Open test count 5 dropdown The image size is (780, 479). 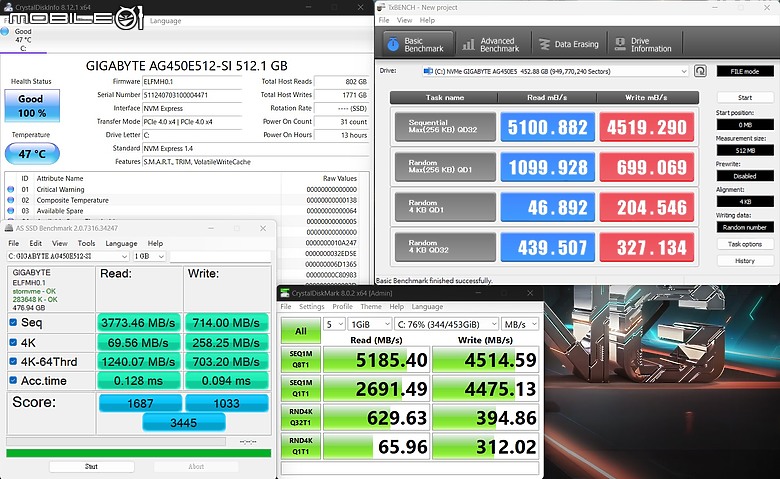pyautogui.click(x=334, y=324)
